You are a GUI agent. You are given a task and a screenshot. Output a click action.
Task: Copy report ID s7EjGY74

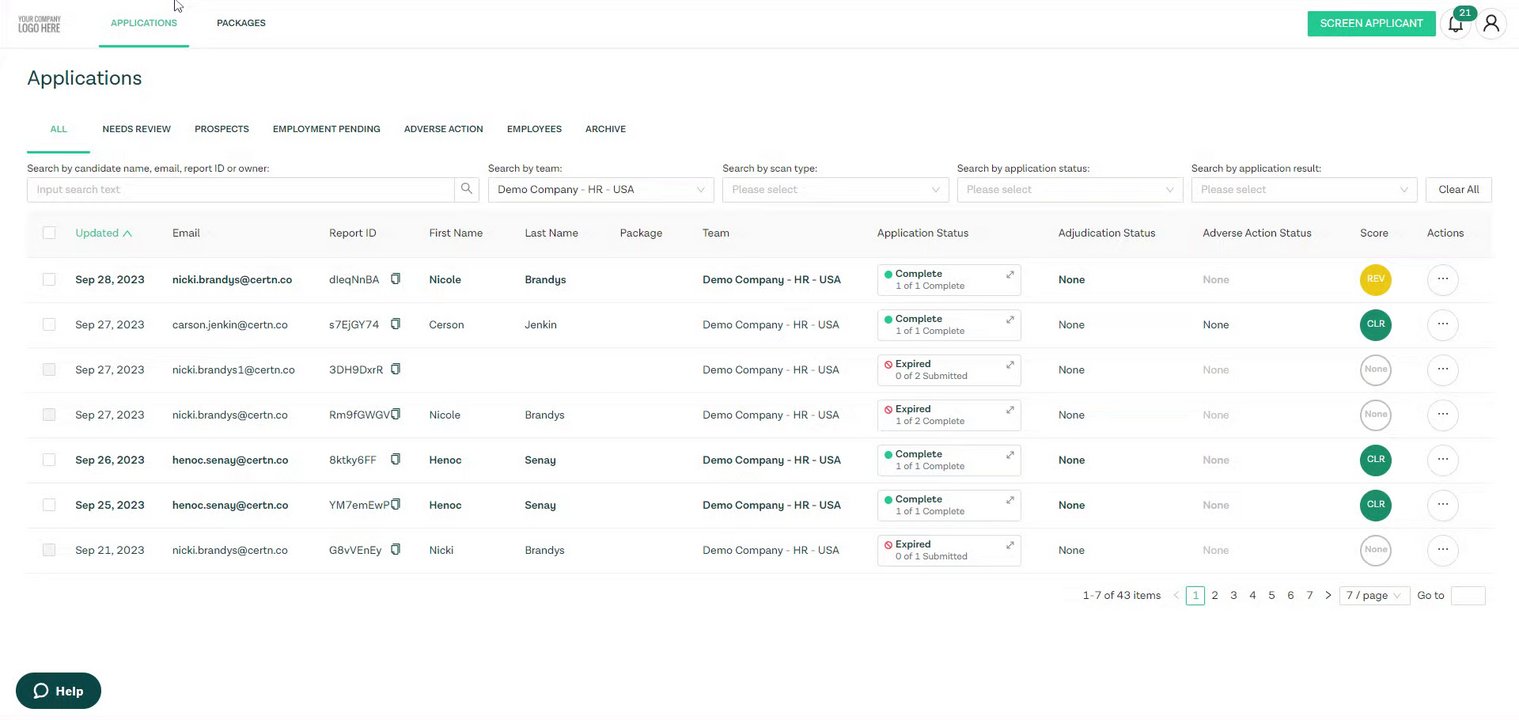tap(395, 324)
